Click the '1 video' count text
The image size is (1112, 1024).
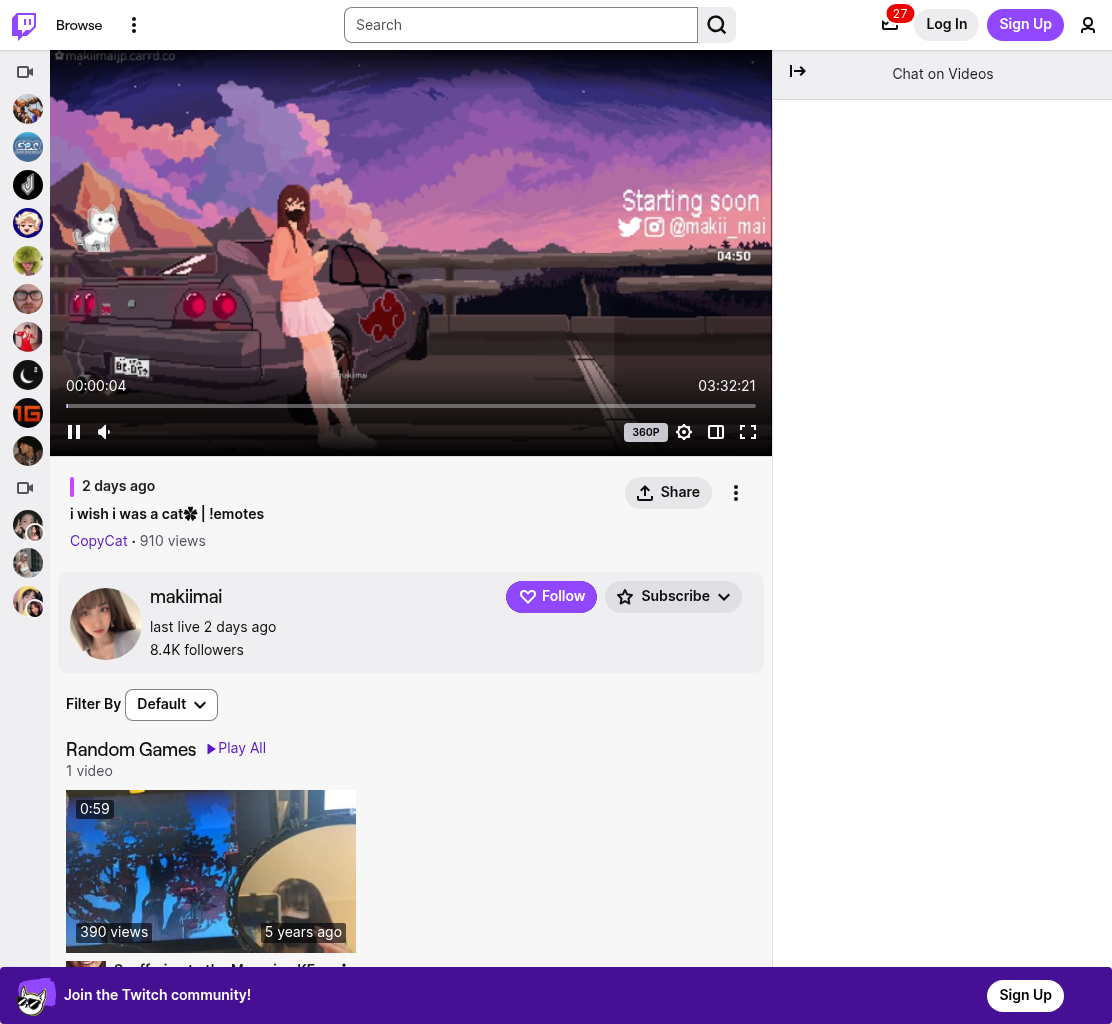point(89,771)
